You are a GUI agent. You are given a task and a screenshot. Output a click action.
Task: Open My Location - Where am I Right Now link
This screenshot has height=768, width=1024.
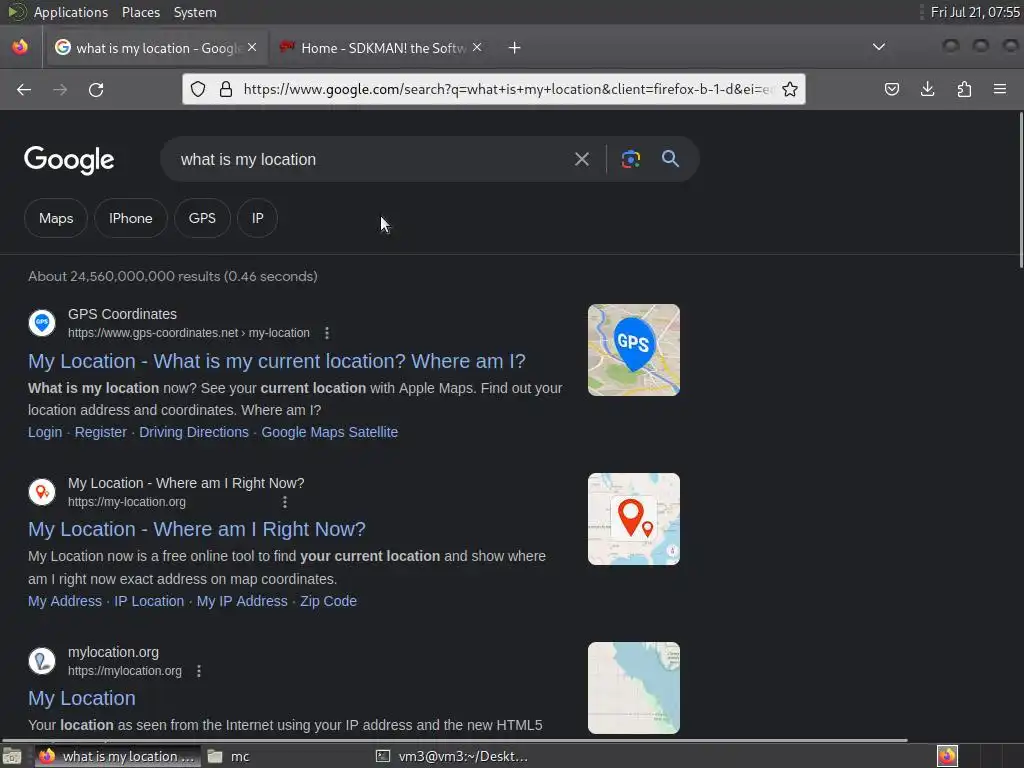(x=197, y=529)
